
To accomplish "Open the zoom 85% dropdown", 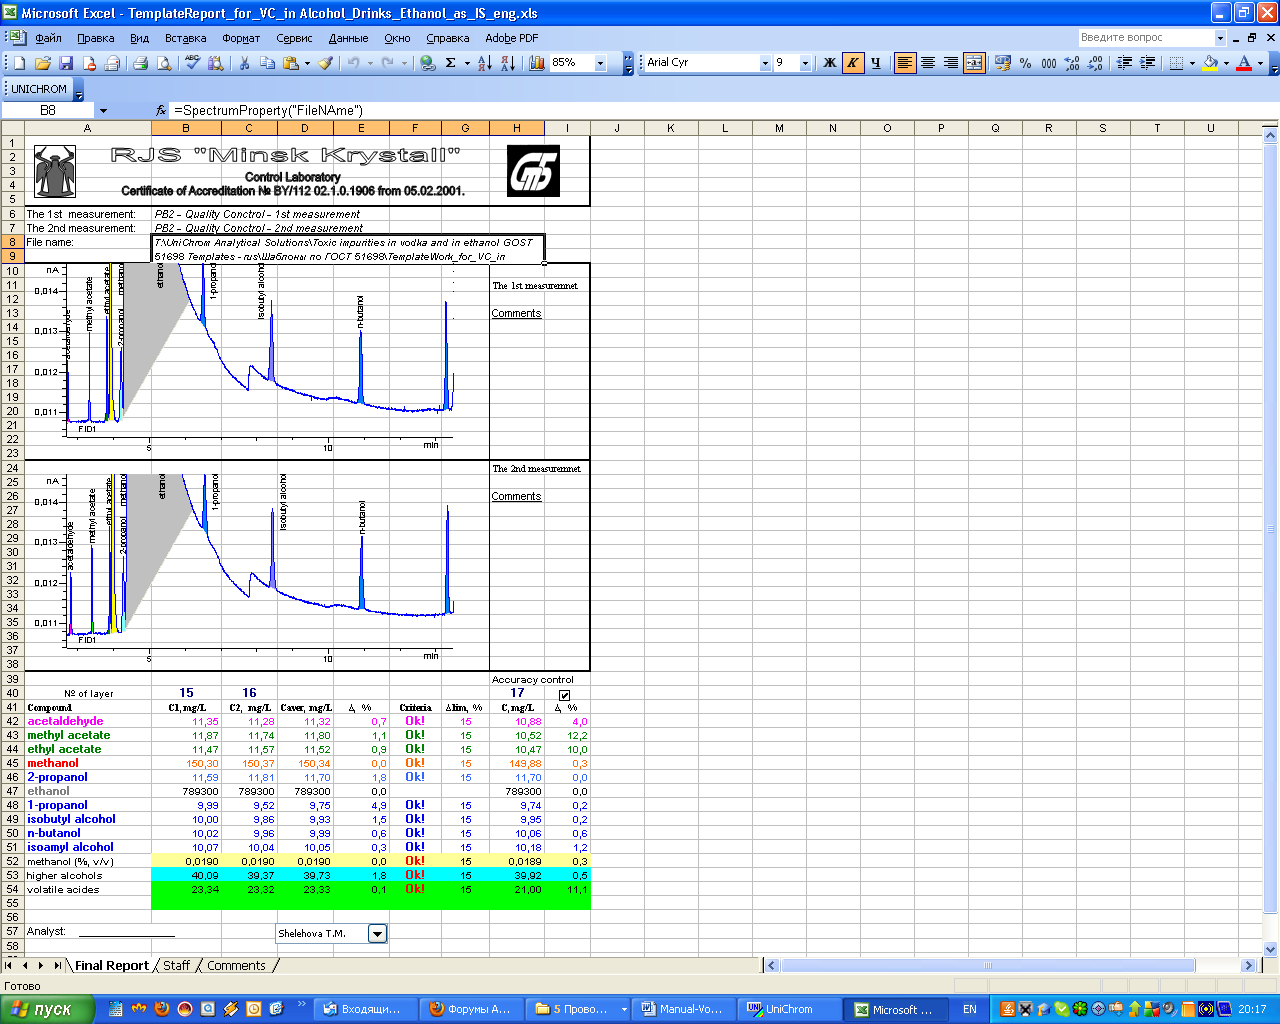I will coord(601,63).
